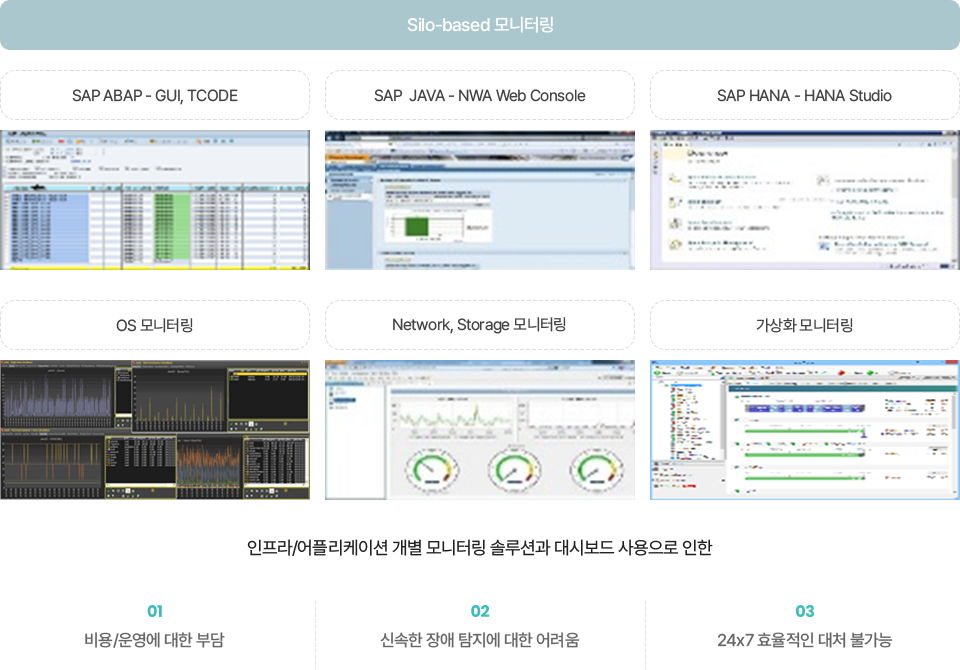Open the SAP HANA Studio screenshot thumbnail

coord(804,200)
